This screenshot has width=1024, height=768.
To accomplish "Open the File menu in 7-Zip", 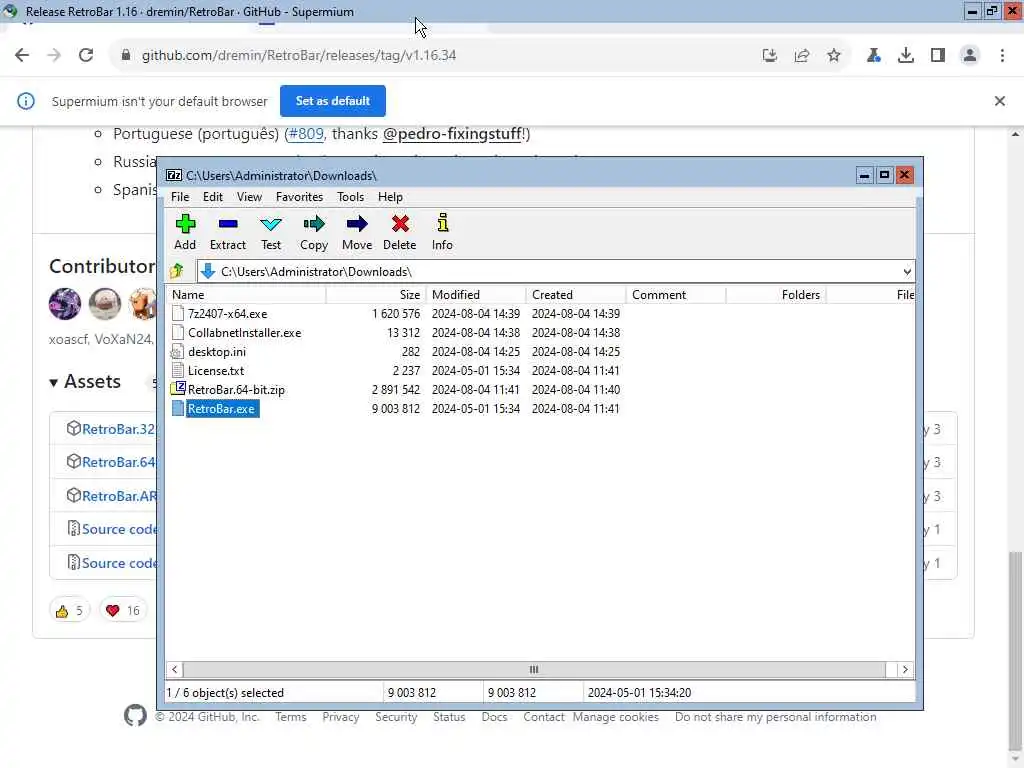I will point(180,197).
